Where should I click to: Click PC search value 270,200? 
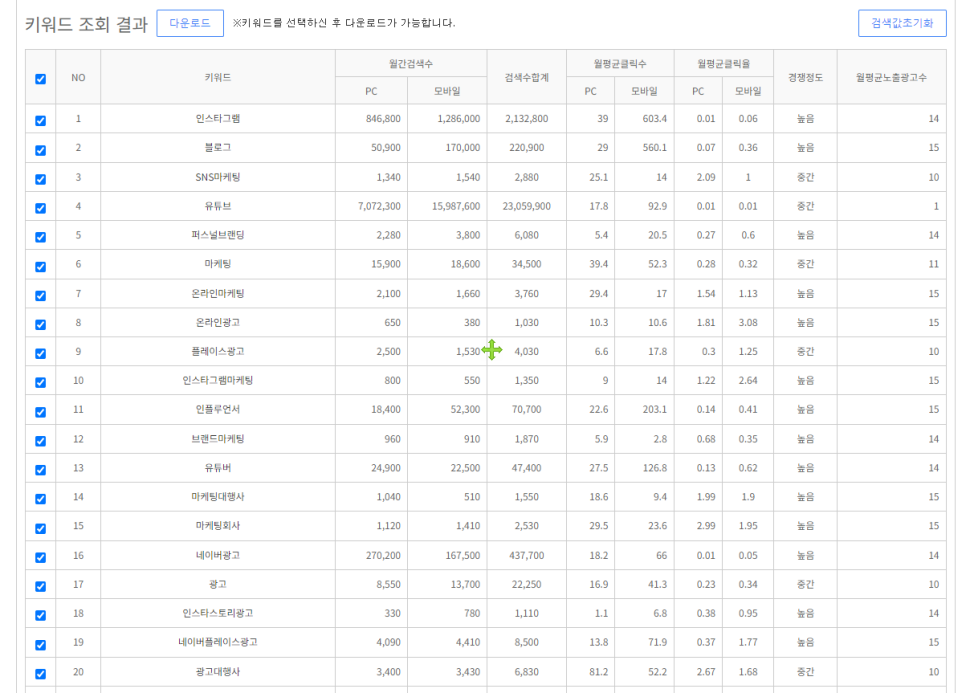click(x=383, y=556)
